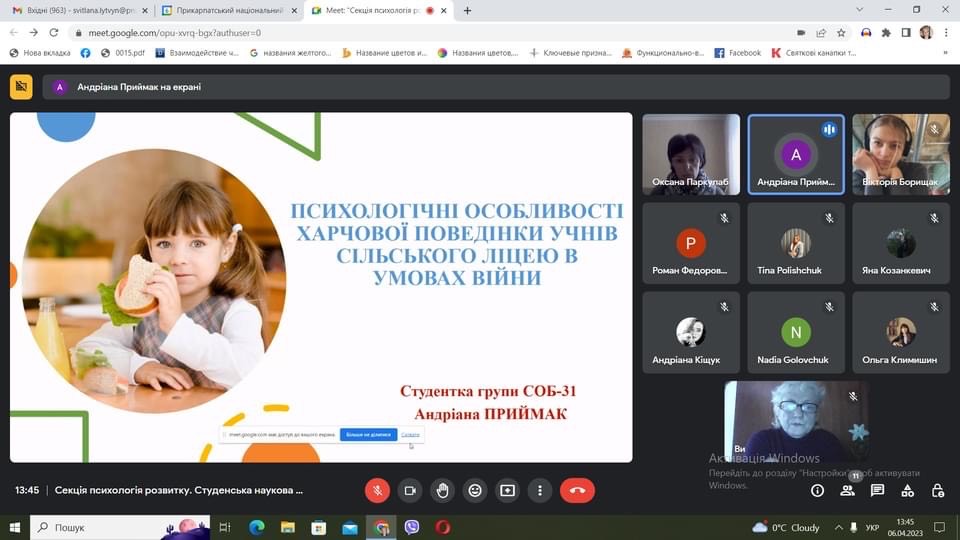This screenshot has width=960, height=540.
Task: Open host controls lock icon
Action: [x=937, y=490]
